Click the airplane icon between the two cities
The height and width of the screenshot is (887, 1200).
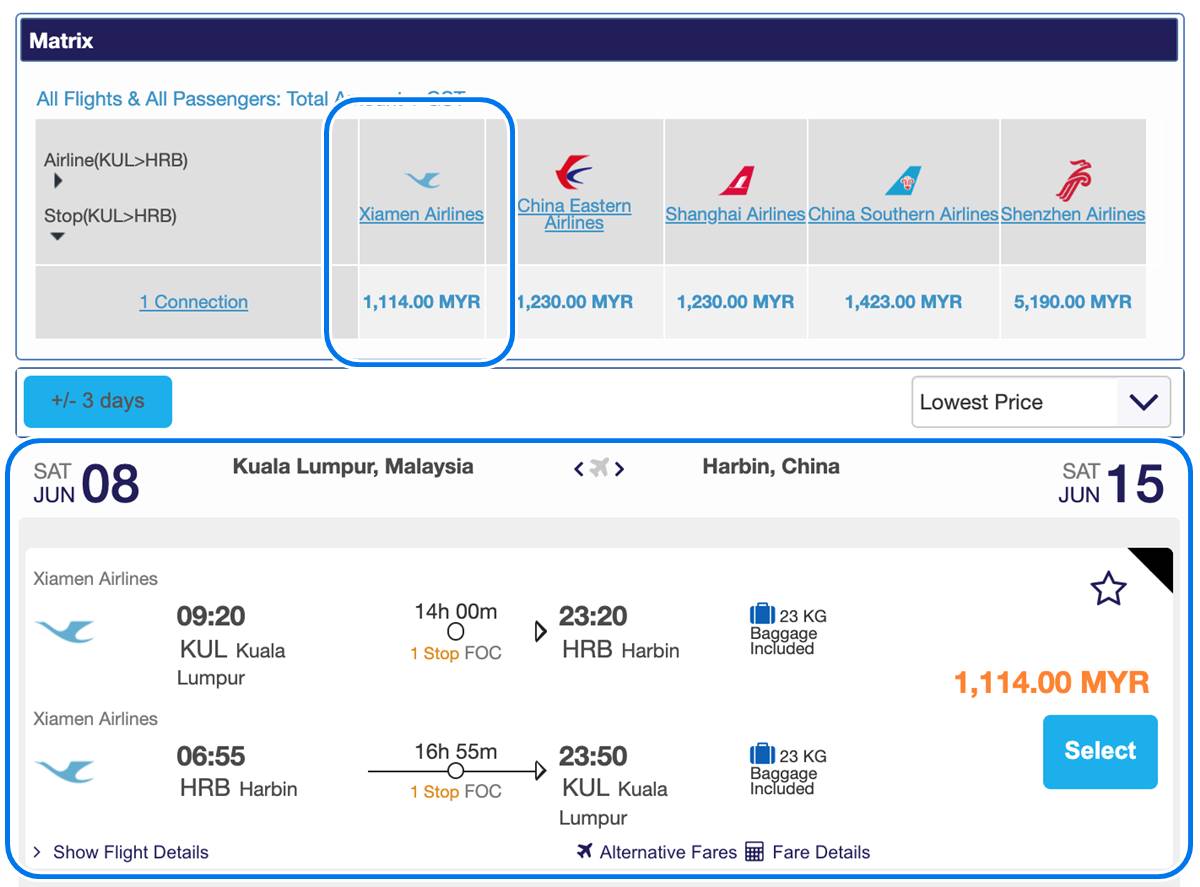coord(599,467)
